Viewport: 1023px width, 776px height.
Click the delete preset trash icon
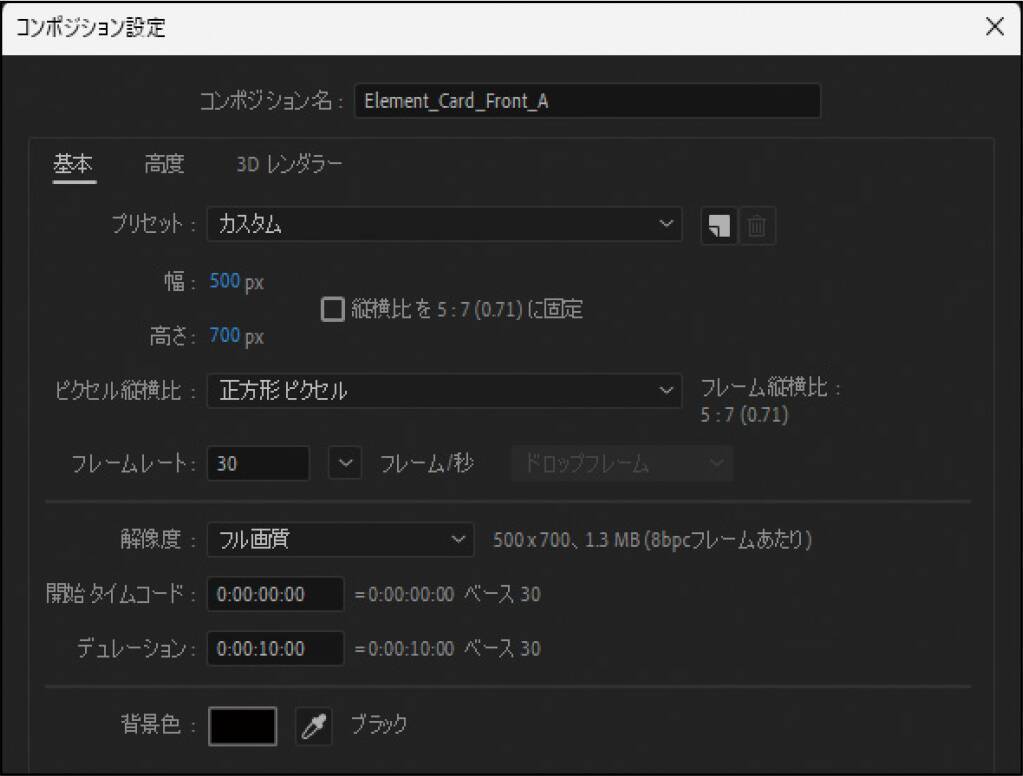pyautogui.click(x=756, y=227)
